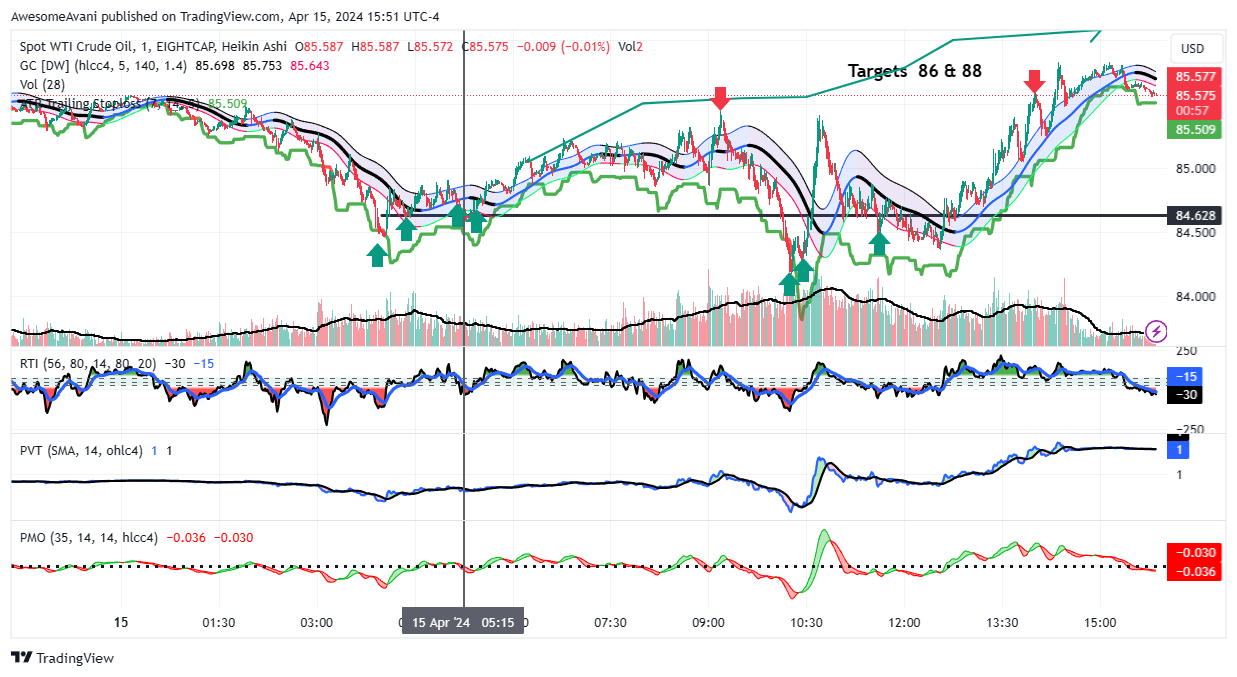Click the 85.698 GC indicator value
The height and width of the screenshot is (677, 1237).
pyautogui.click(x=215, y=65)
